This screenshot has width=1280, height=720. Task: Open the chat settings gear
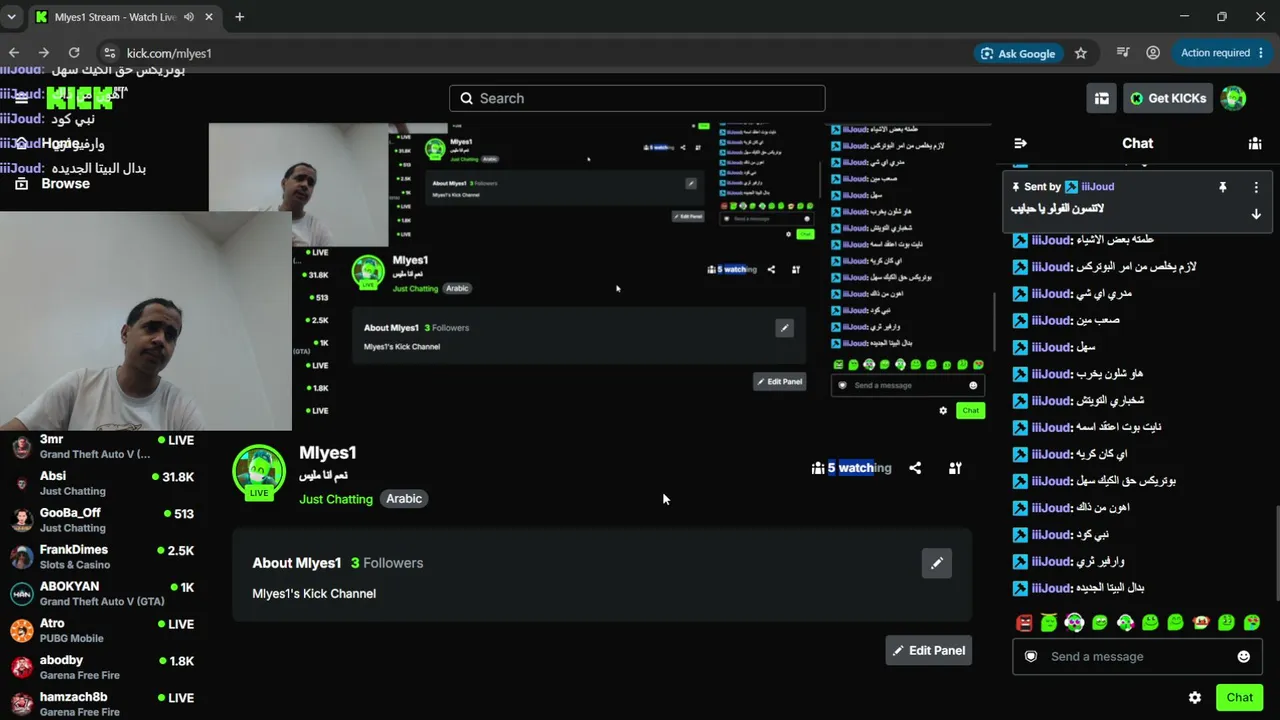(x=1195, y=698)
